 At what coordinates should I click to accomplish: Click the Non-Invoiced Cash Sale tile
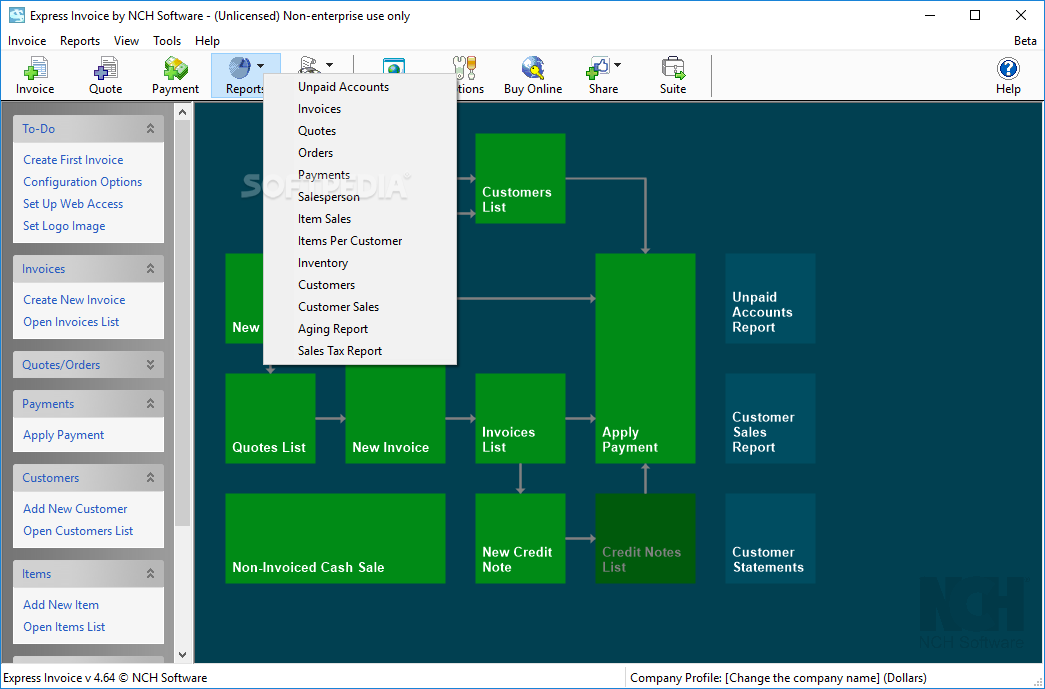[335, 538]
